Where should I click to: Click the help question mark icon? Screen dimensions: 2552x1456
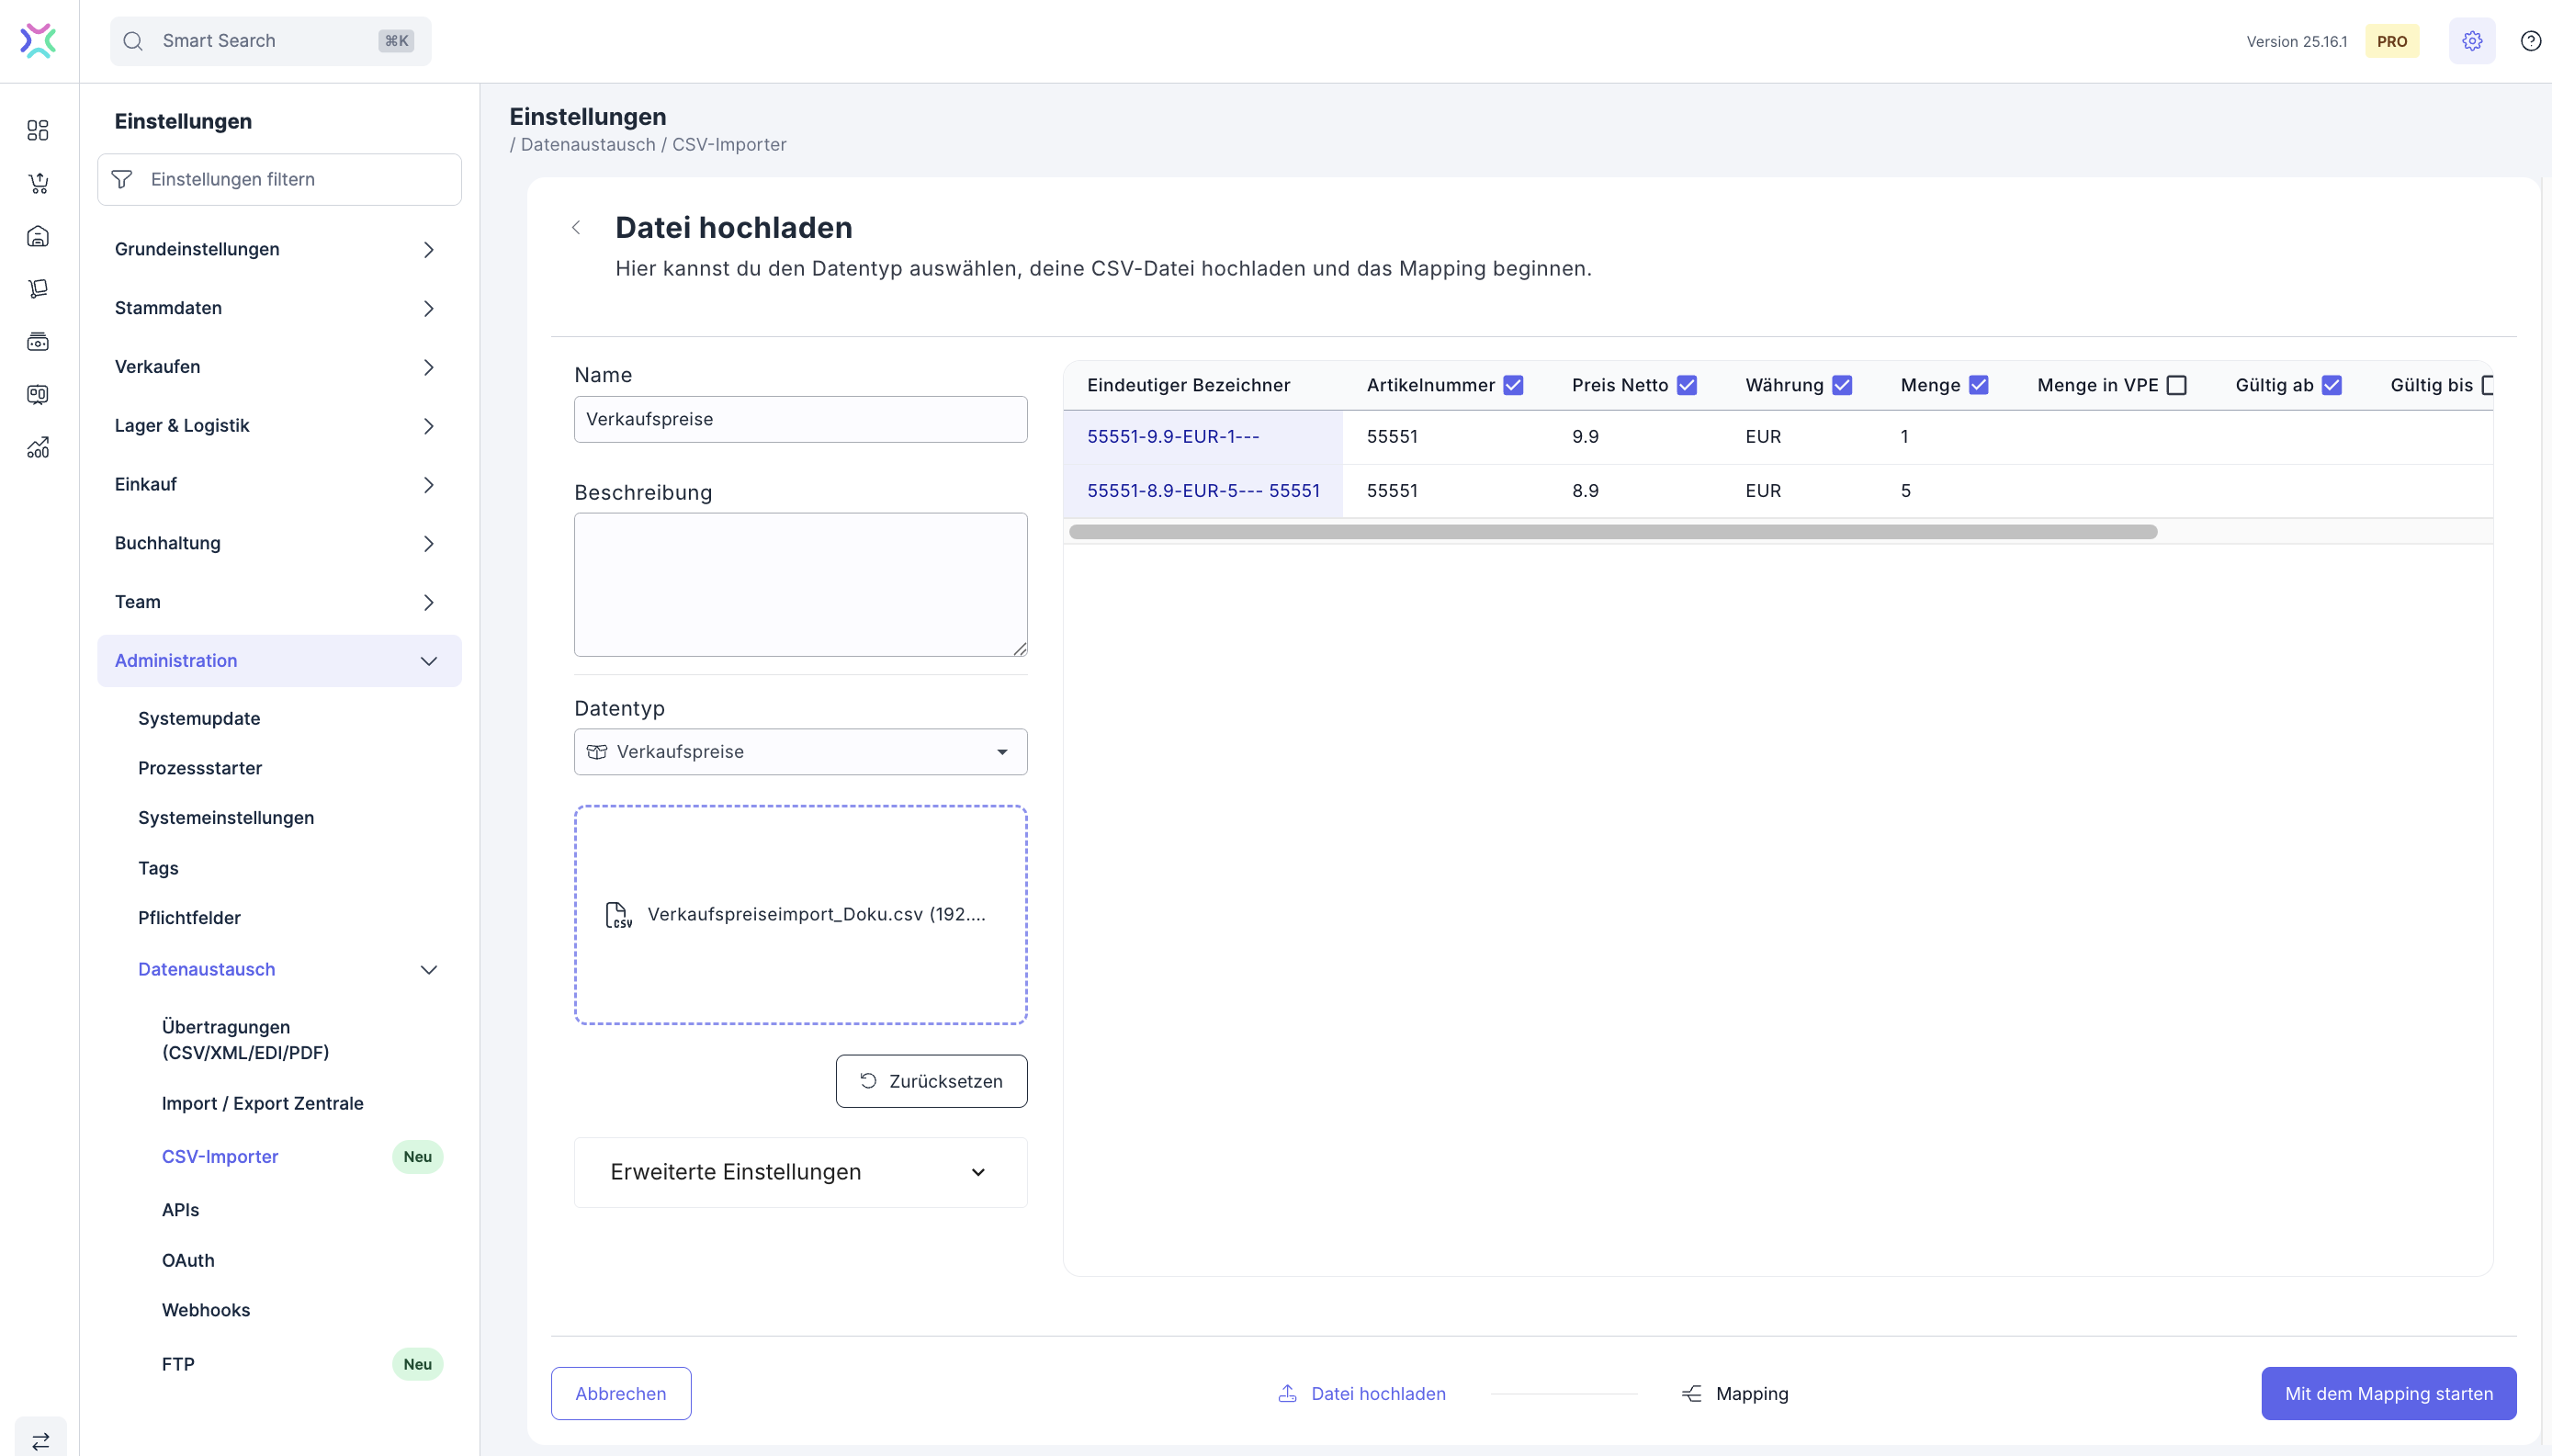tap(2530, 41)
